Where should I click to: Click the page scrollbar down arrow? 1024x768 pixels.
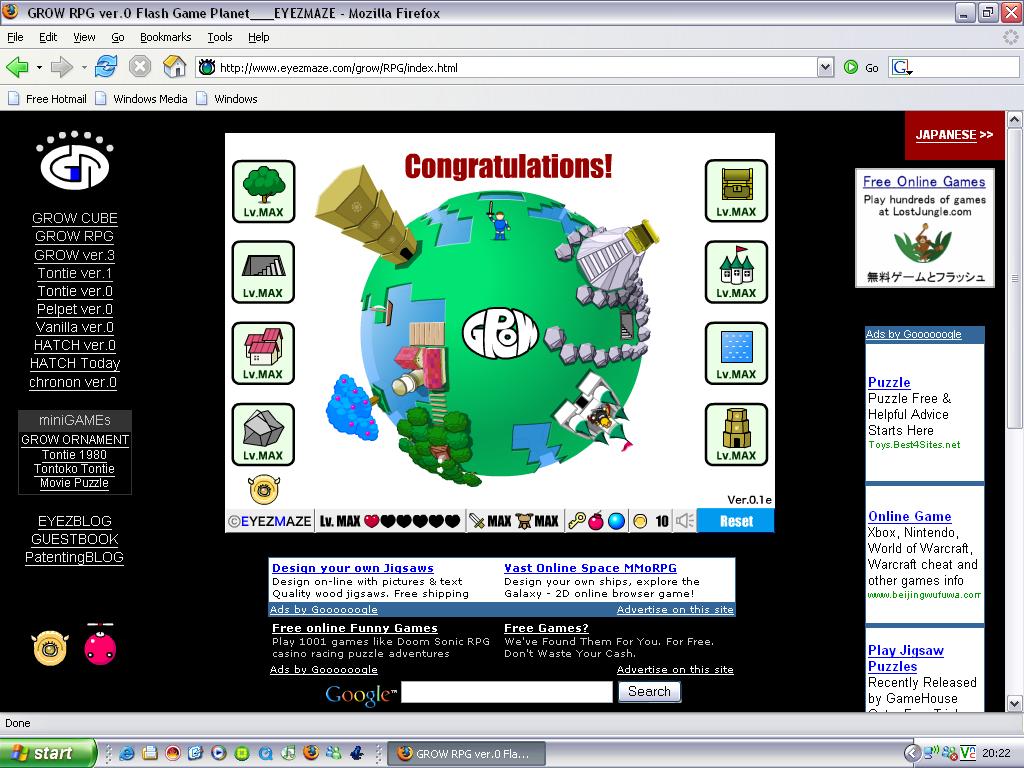point(1014,703)
